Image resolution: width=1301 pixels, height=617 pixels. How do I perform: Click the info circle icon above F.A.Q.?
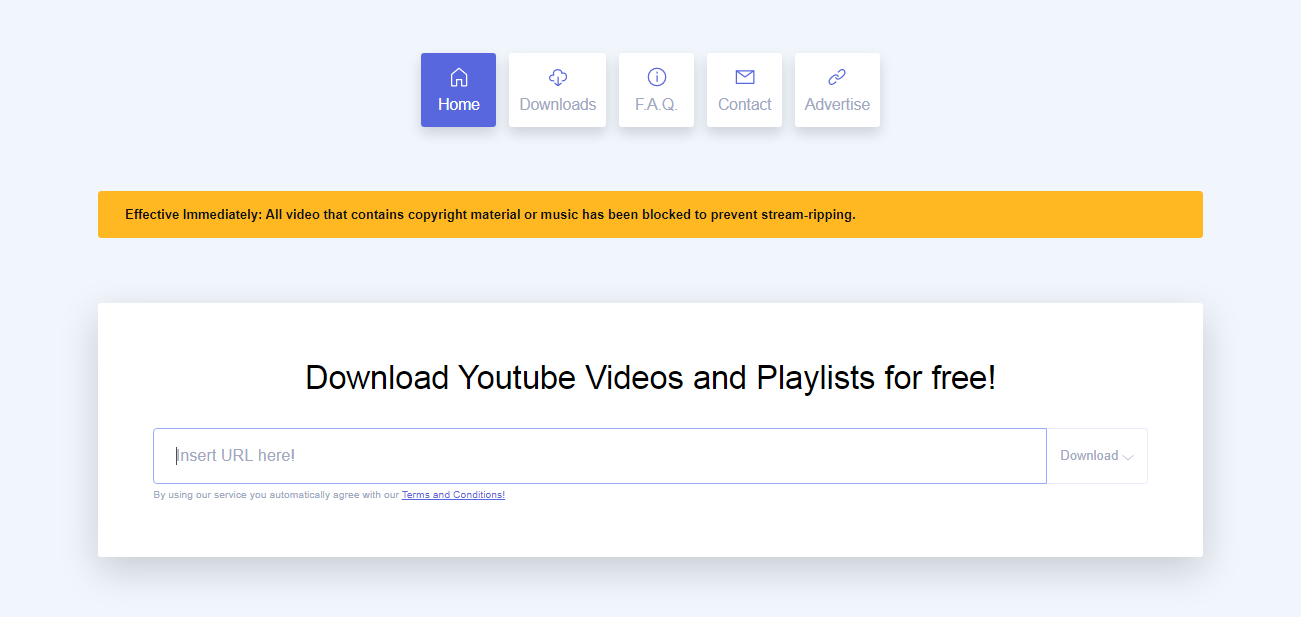pos(656,76)
